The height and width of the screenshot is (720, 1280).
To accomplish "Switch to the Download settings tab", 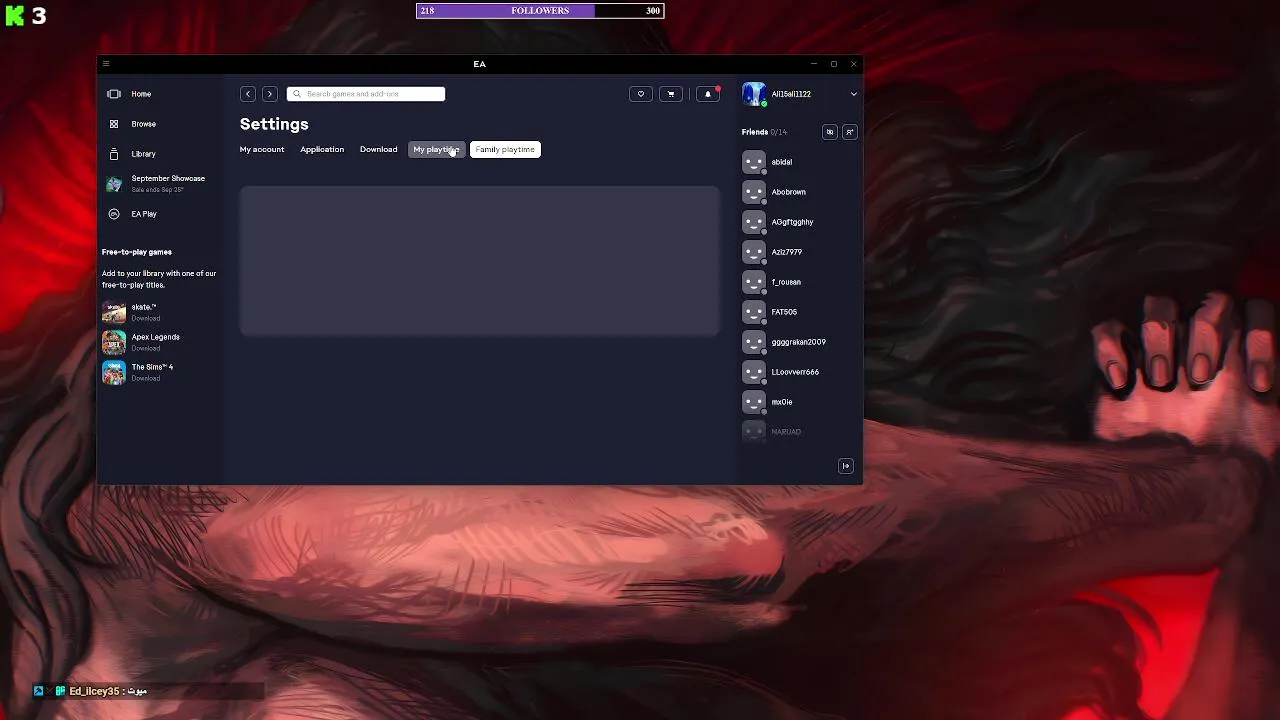I will tap(379, 150).
